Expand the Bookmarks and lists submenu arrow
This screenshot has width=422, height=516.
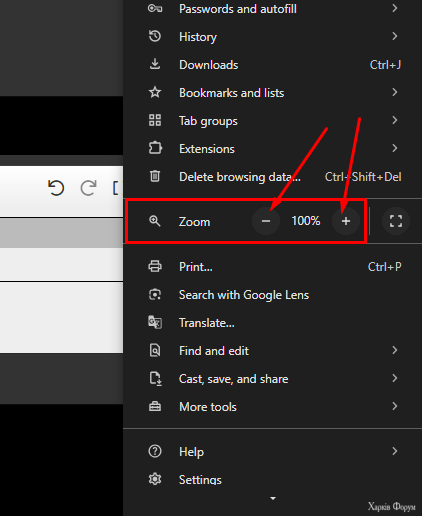pos(395,92)
